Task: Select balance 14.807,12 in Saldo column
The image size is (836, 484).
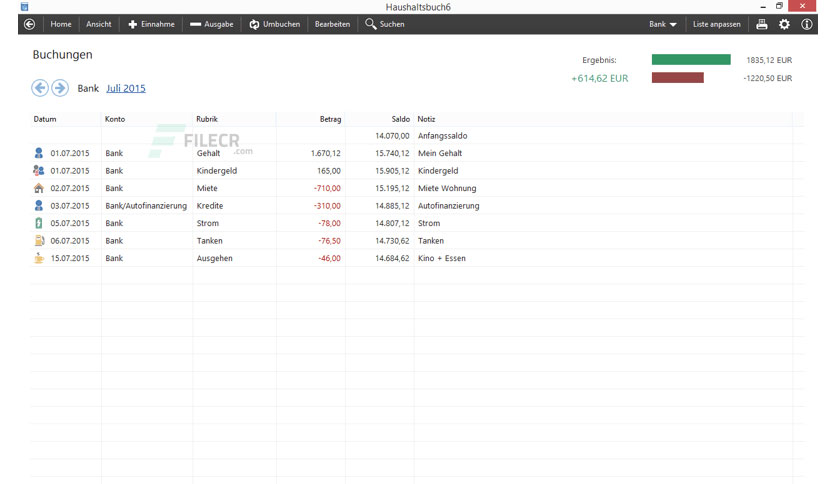Action: tap(392, 223)
